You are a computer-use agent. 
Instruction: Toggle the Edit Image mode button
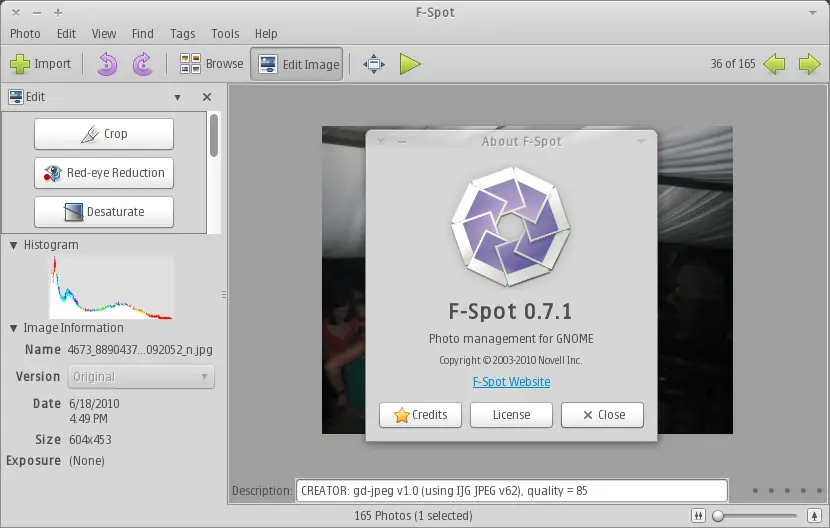point(297,64)
